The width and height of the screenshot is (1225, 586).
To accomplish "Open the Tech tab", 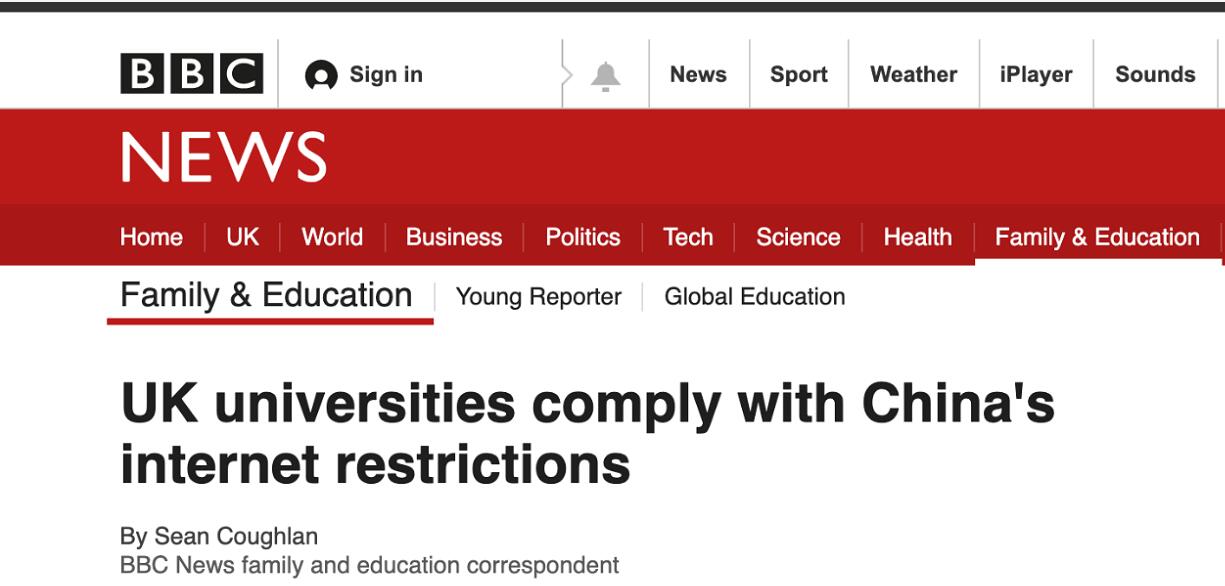I will coord(688,237).
